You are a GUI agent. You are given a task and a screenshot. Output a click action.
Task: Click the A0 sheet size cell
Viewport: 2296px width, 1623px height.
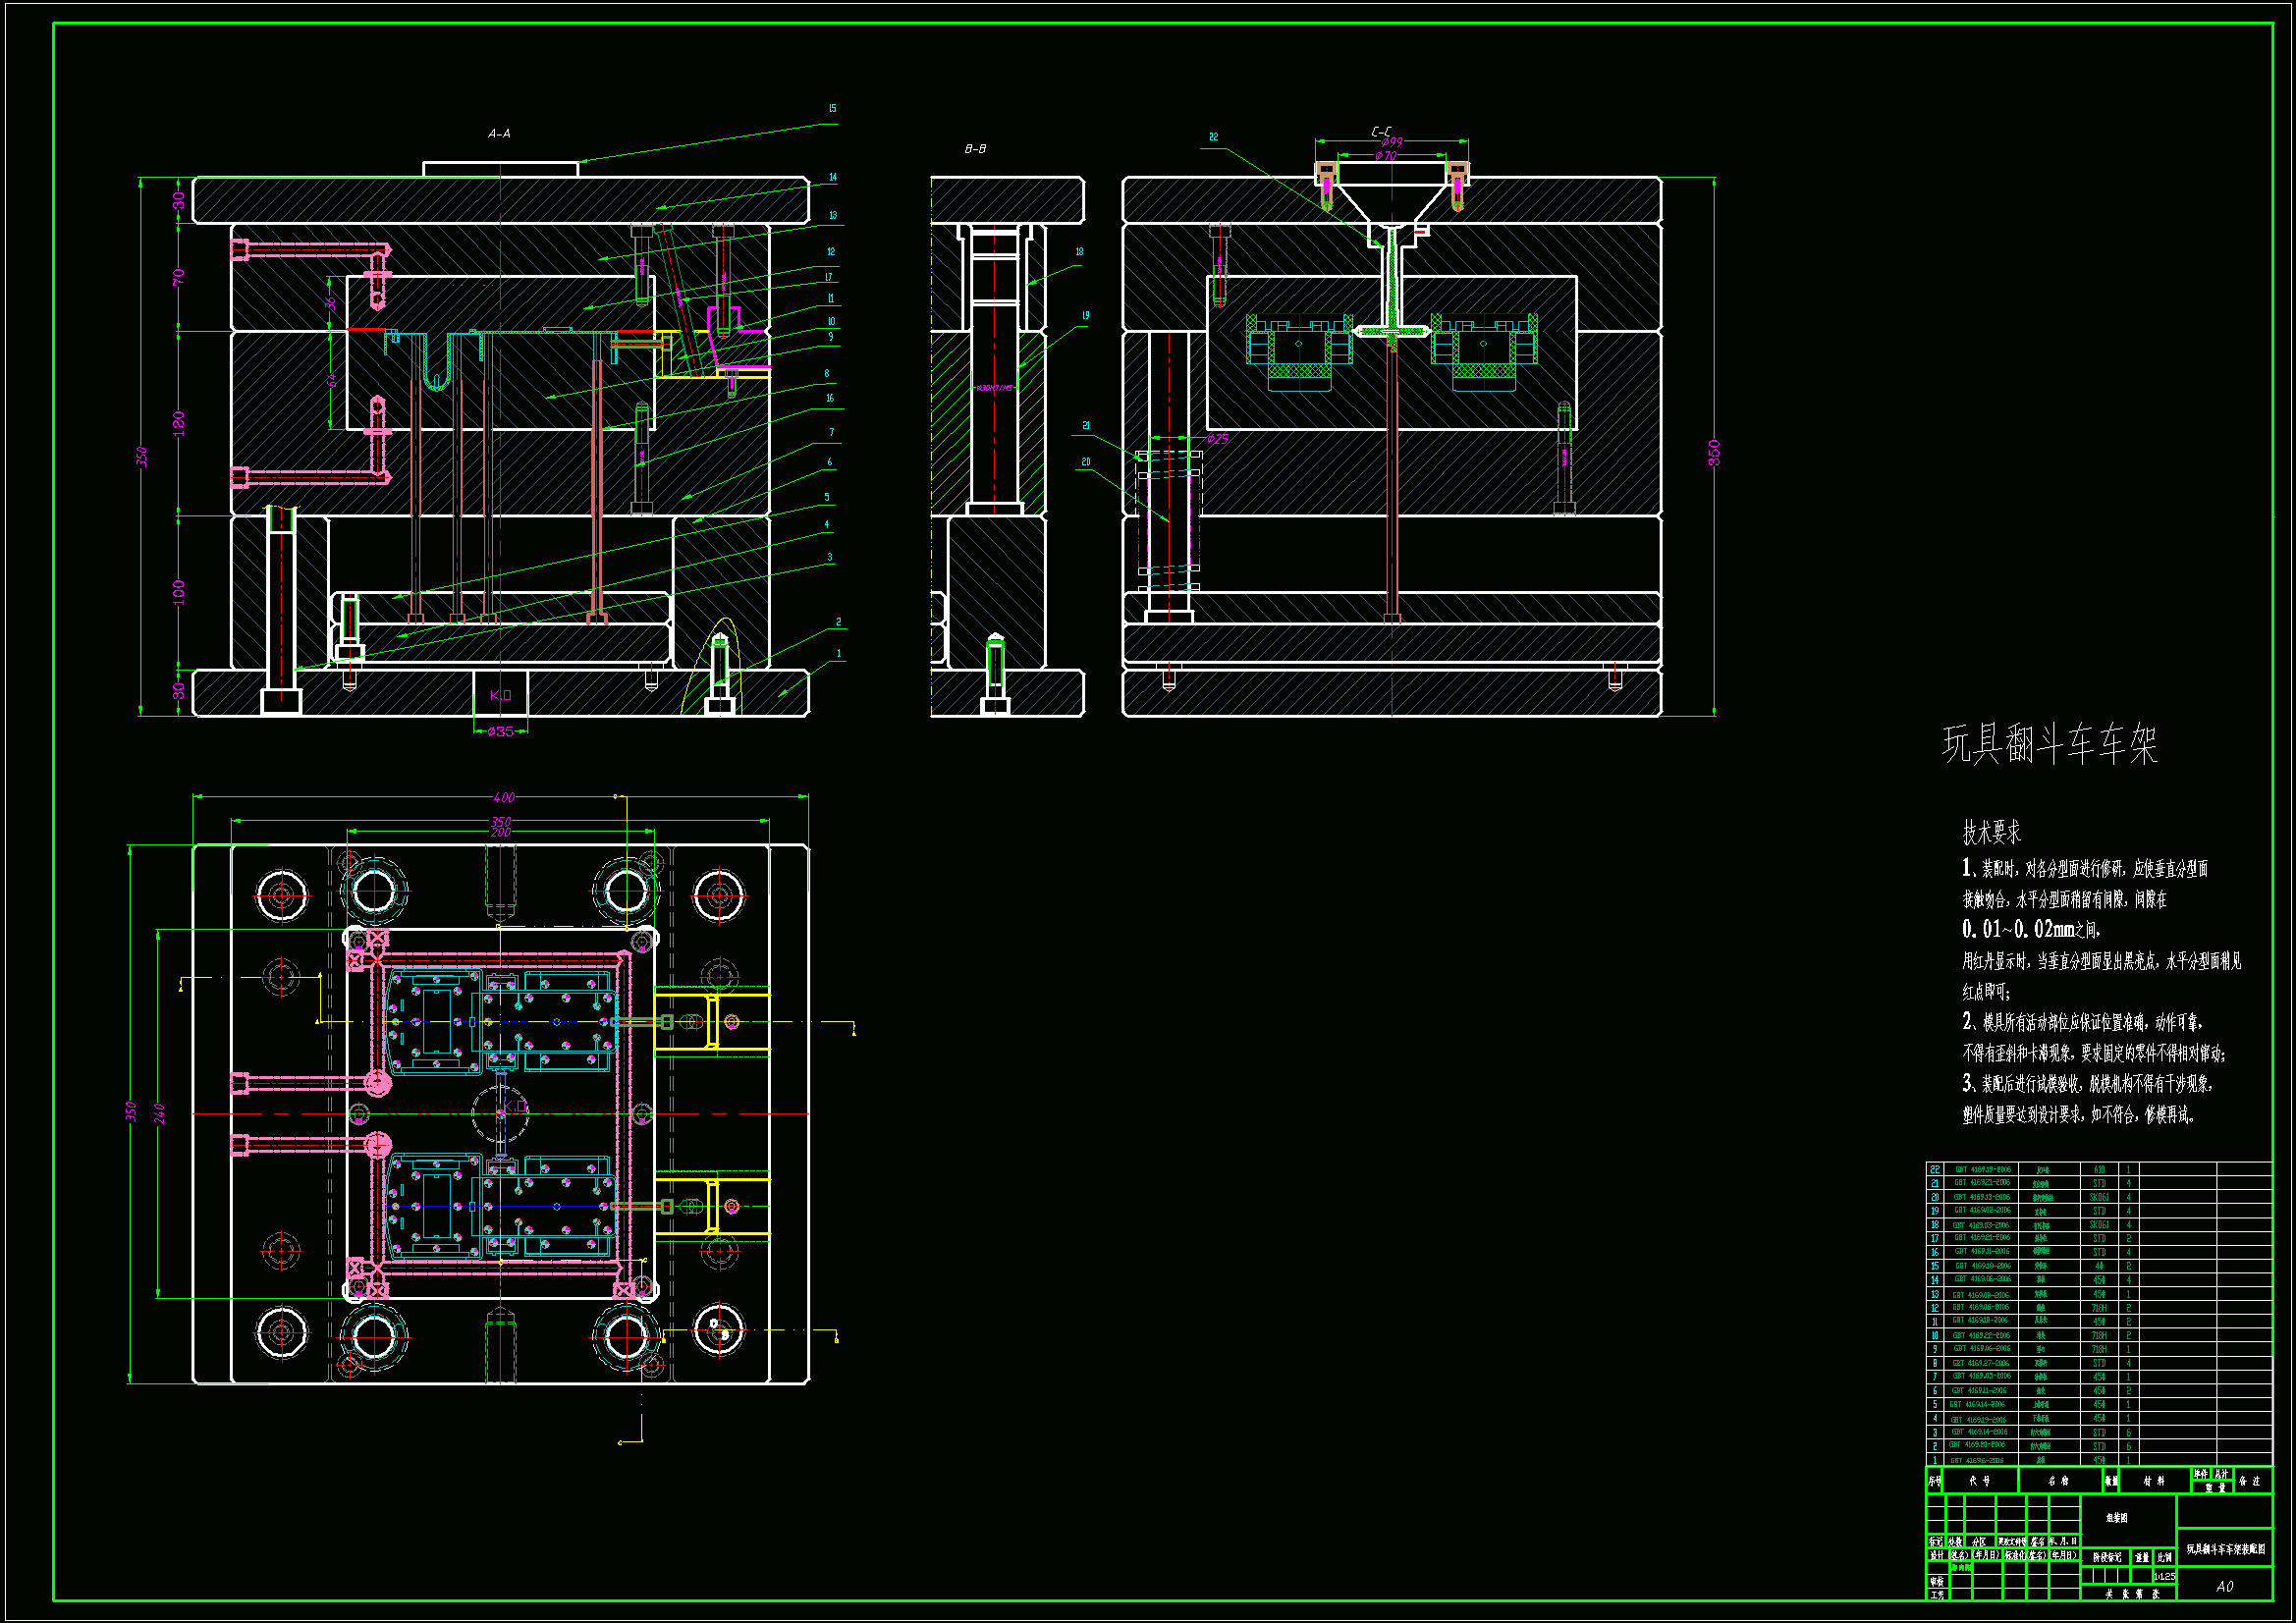tap(2225, 1586)
